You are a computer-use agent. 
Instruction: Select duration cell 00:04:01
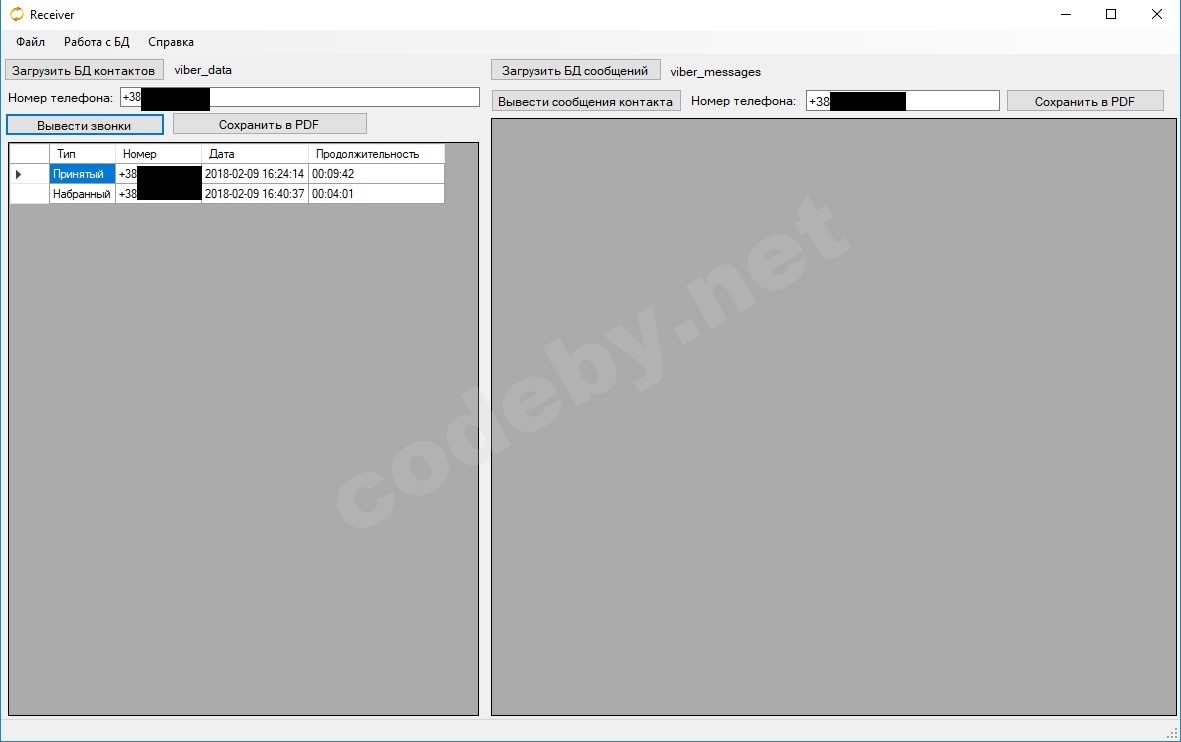pos(376,194)
